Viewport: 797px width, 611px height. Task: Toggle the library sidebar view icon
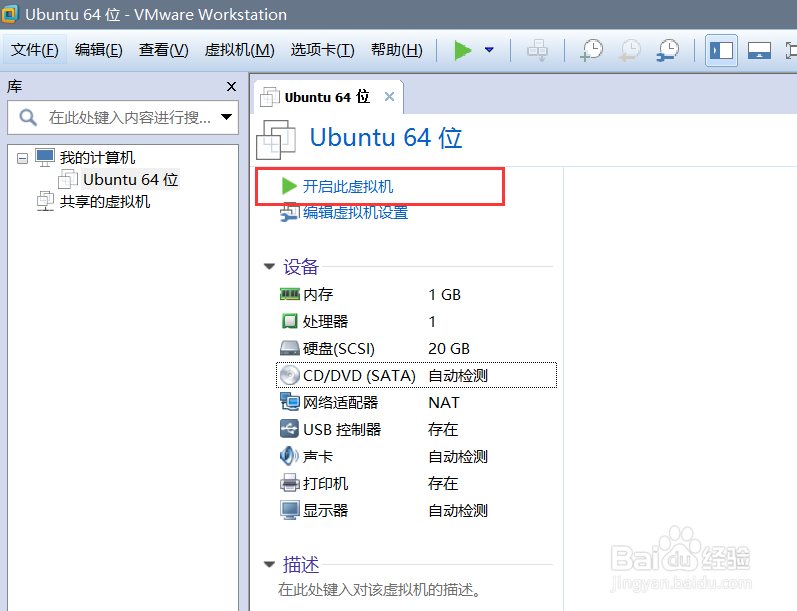coord(721,50)
